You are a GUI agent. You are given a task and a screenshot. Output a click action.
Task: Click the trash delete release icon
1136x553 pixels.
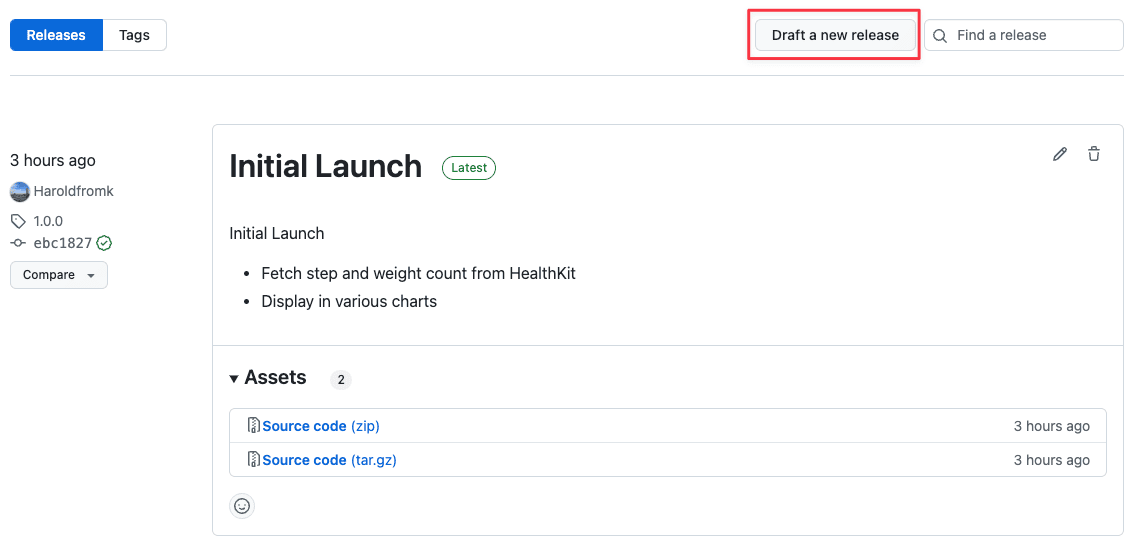1094,154
